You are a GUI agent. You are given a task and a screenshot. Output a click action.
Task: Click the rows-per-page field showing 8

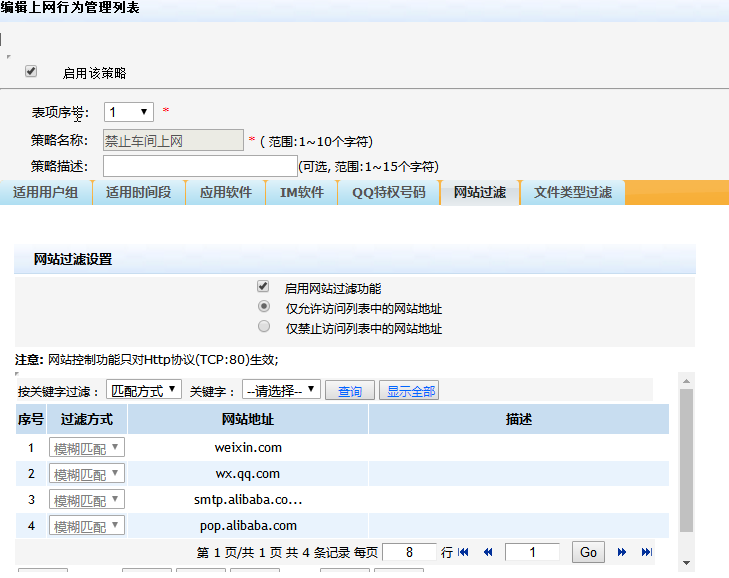point(409,552)
